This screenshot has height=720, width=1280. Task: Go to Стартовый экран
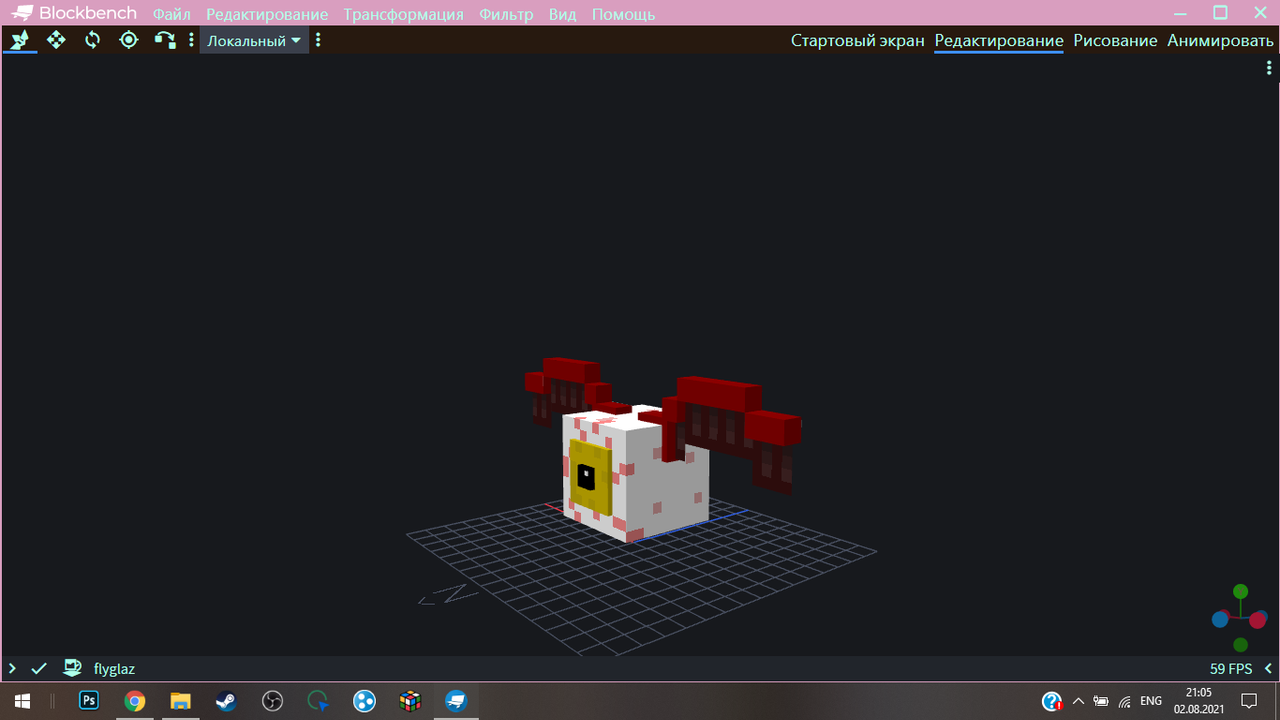point(857,41)
